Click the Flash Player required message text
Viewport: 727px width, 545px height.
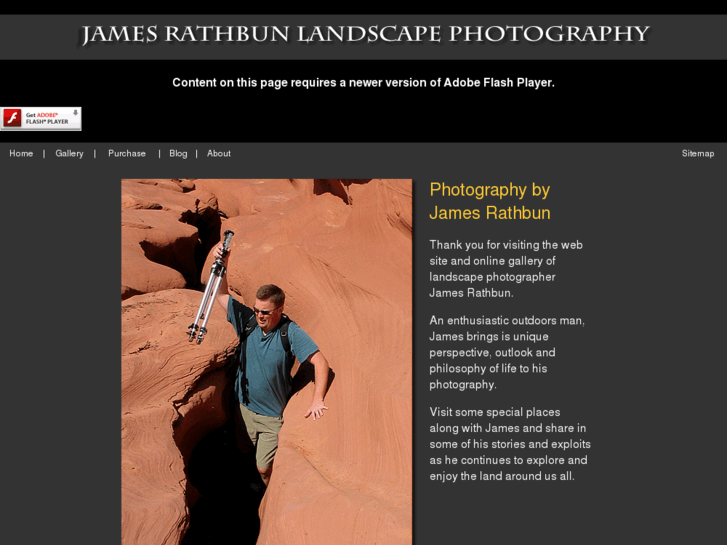coord(364,83)
